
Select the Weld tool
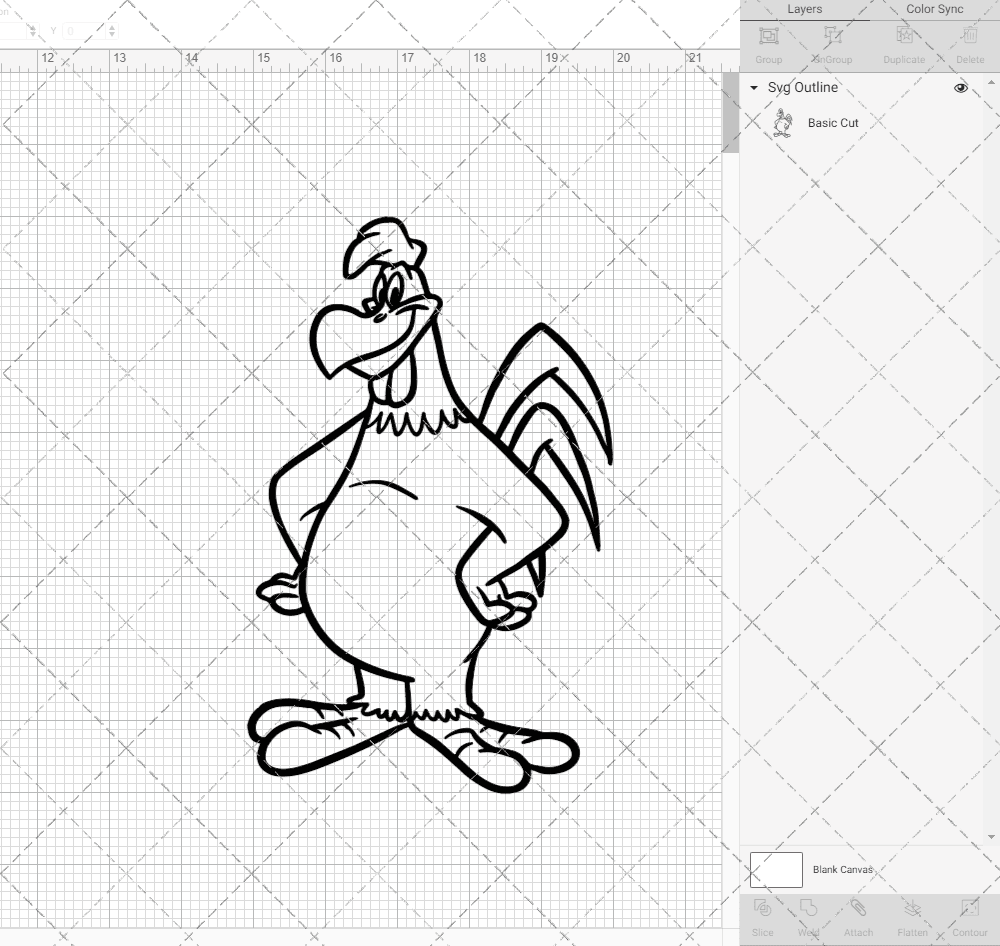[x=808, y=908]
